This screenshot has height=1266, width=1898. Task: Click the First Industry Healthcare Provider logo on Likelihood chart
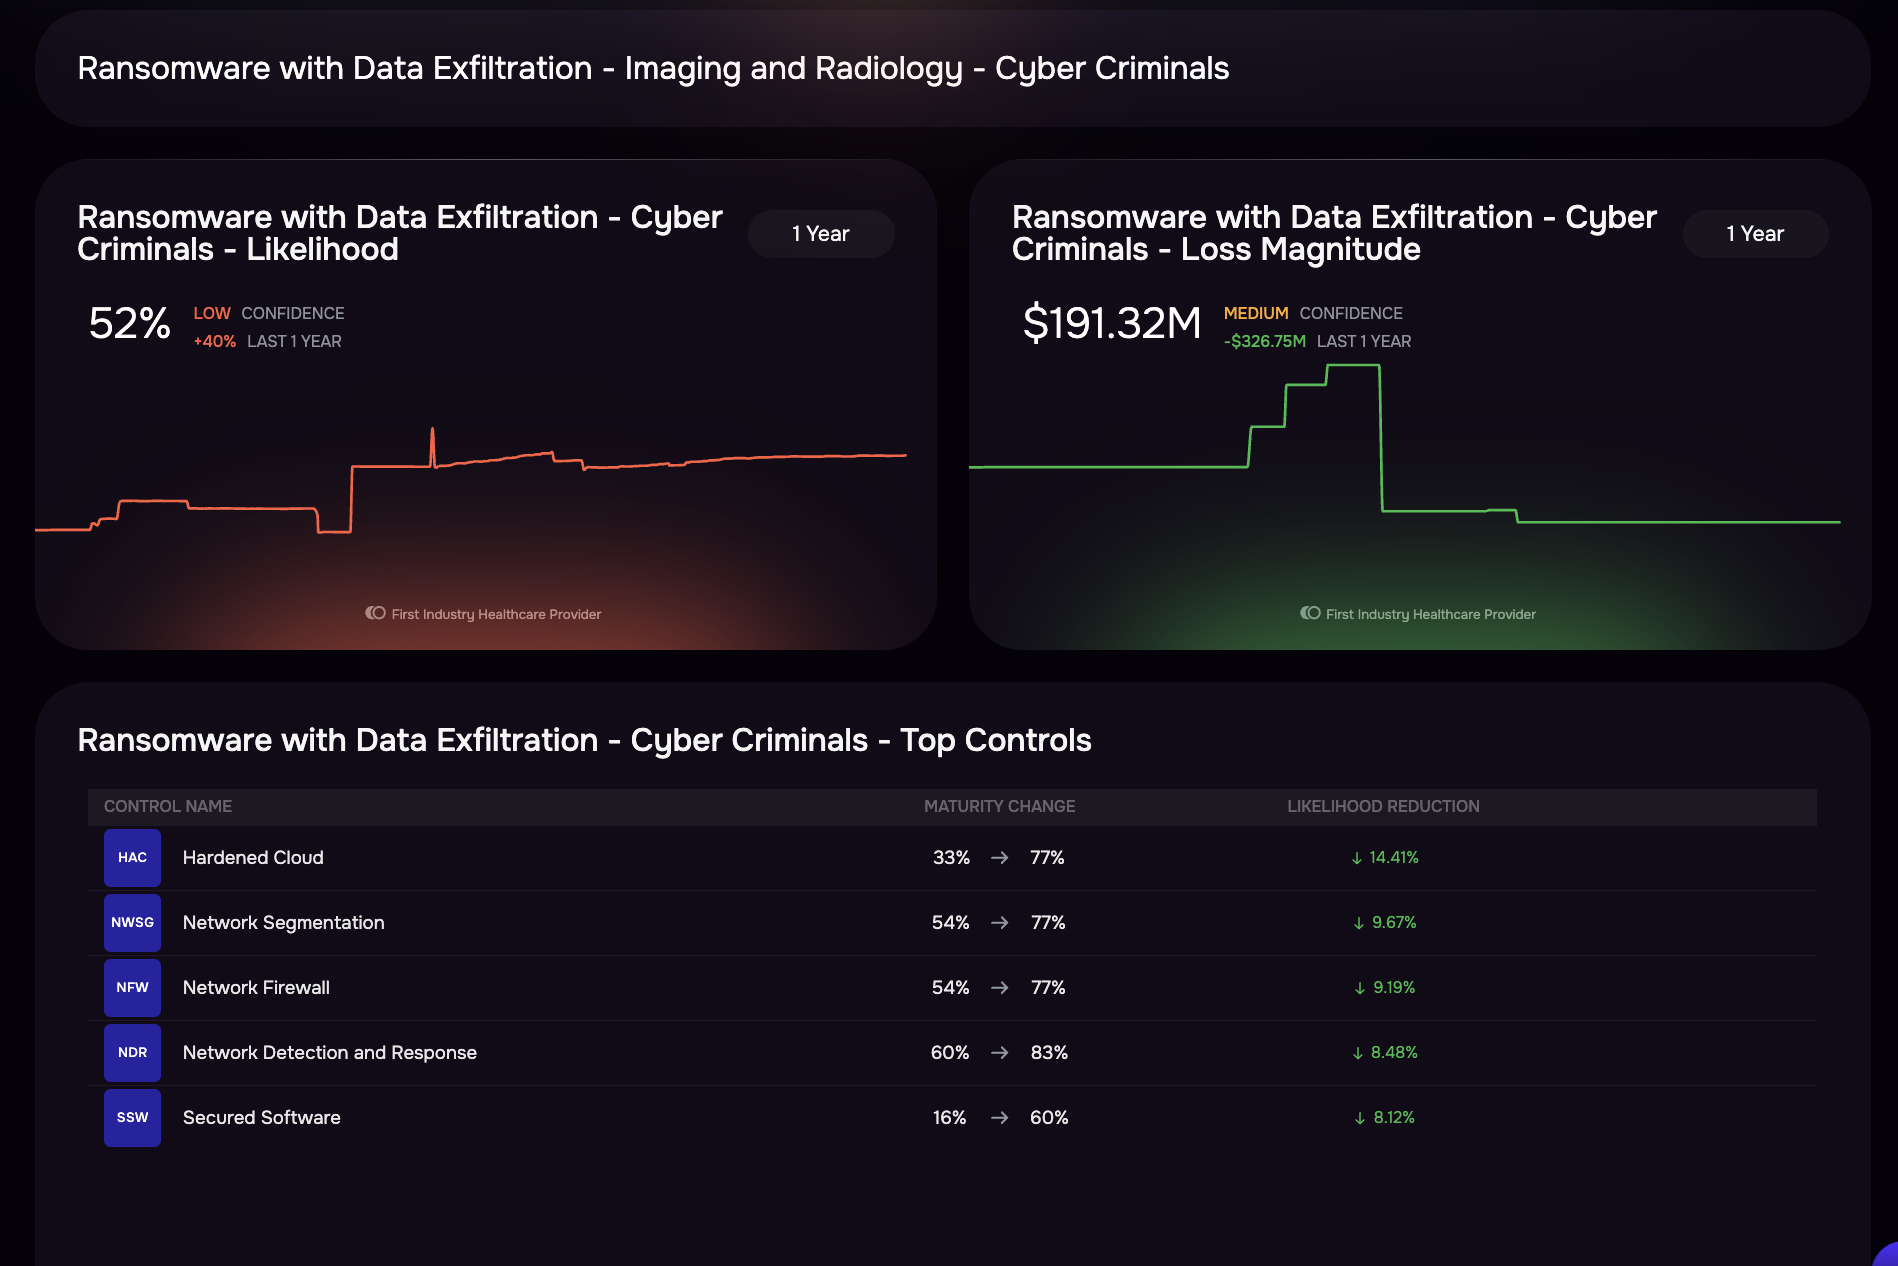point(484,613)
